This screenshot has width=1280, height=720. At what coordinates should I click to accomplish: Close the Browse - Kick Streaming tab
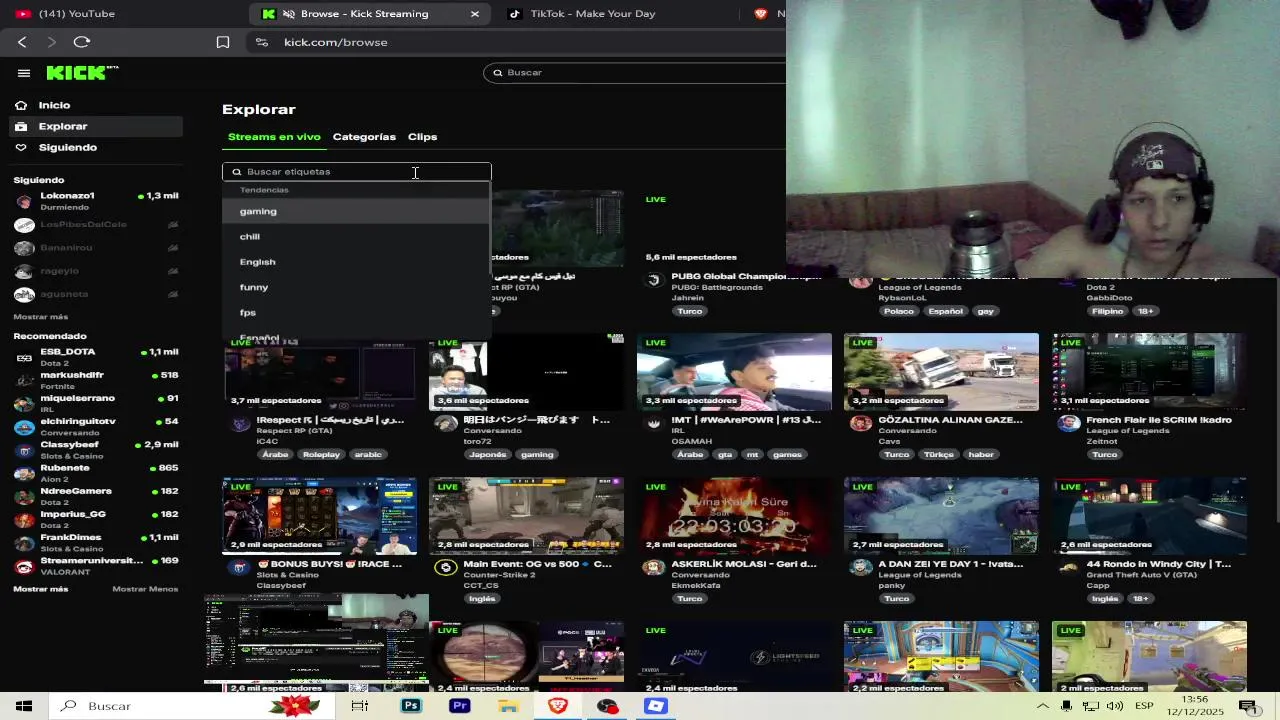[475, 14]
